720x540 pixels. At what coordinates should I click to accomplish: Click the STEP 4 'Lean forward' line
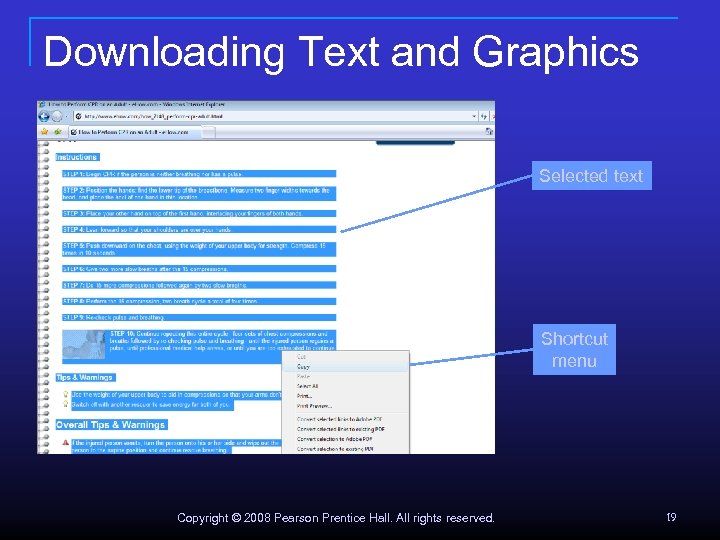199,230
